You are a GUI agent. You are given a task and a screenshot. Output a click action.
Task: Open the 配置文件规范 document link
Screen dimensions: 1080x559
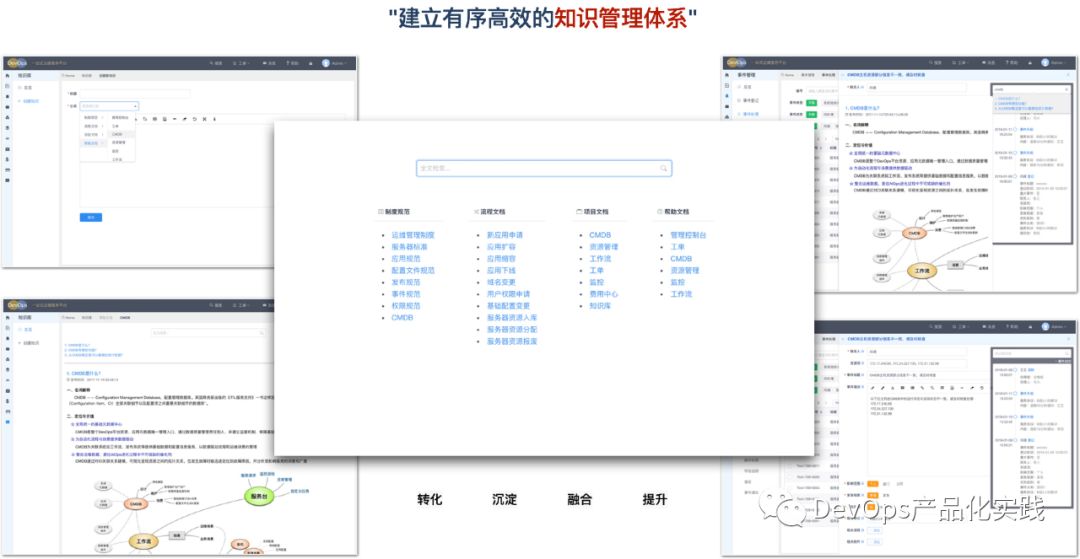click(x=413, y=271)
